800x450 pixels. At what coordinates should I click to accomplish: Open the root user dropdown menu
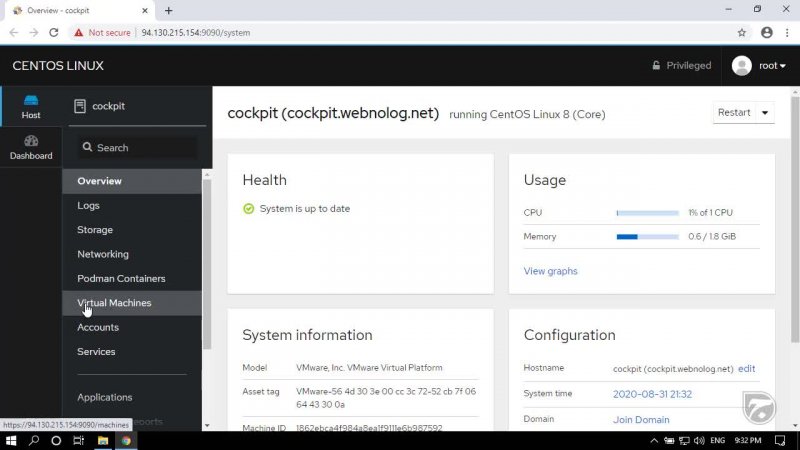point(772,66)
